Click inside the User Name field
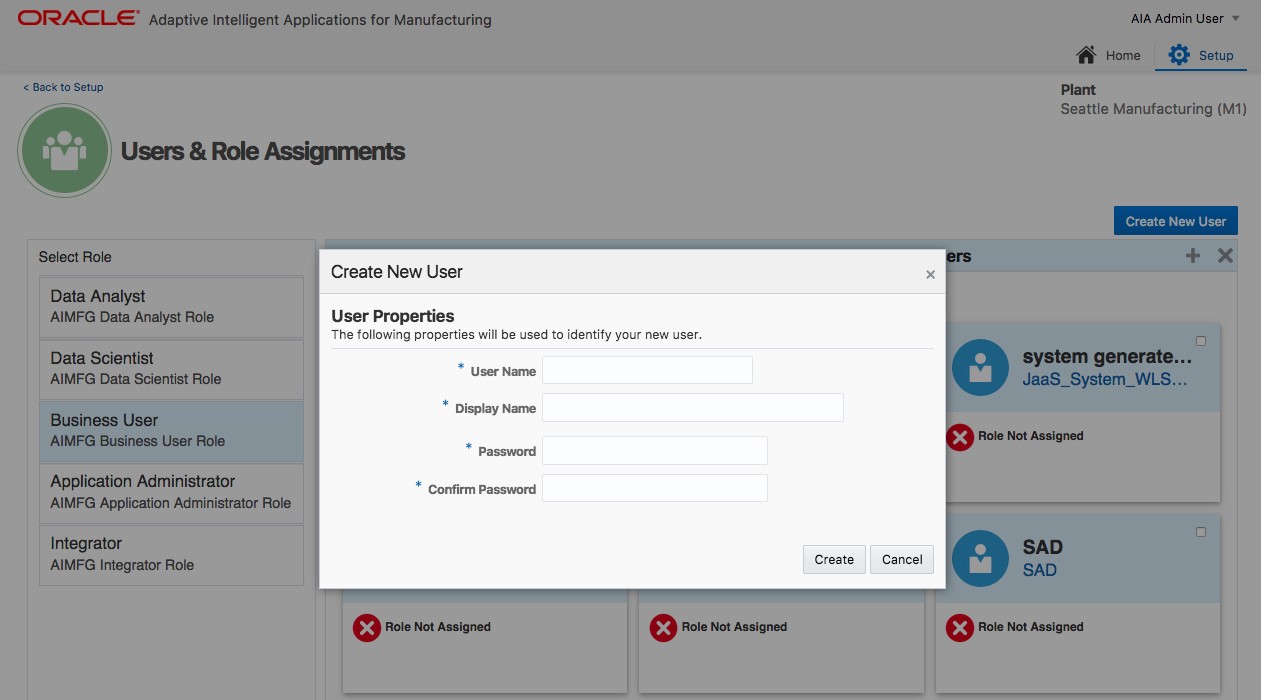This screenshot has width=1261, height=700. click(x=646, y=369)
